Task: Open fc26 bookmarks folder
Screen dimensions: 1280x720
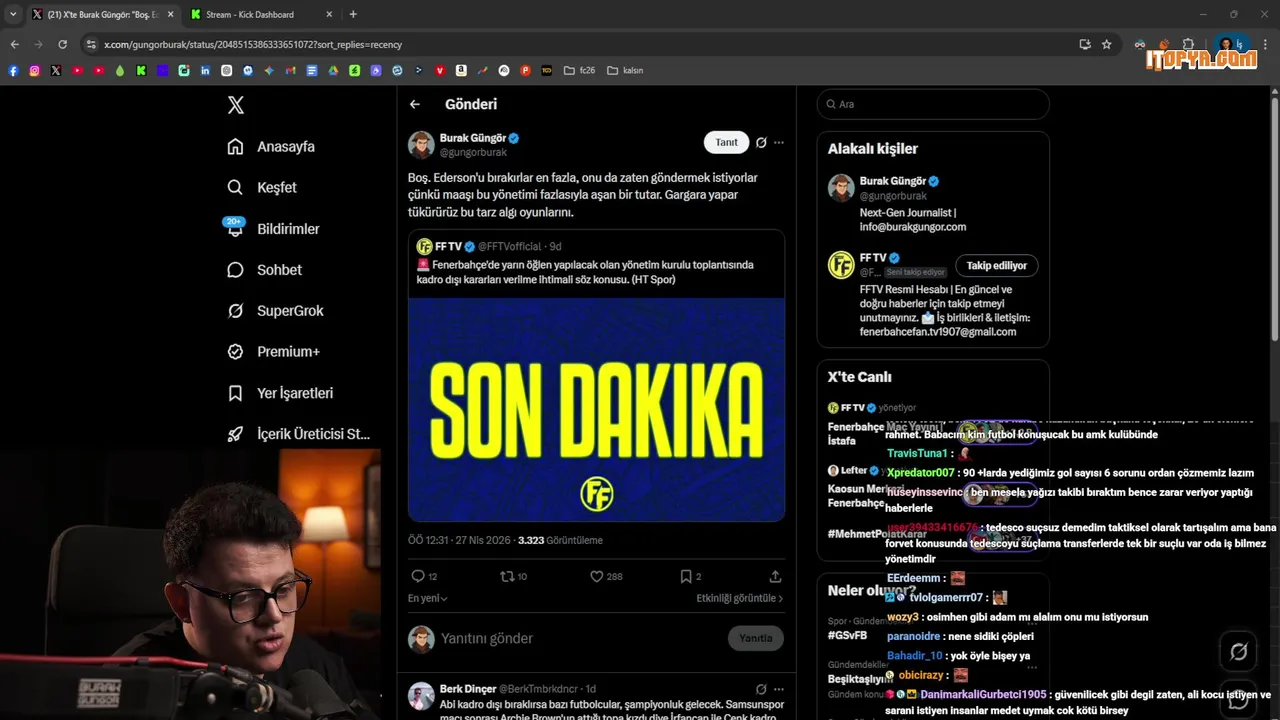Action: click(580, 71)
